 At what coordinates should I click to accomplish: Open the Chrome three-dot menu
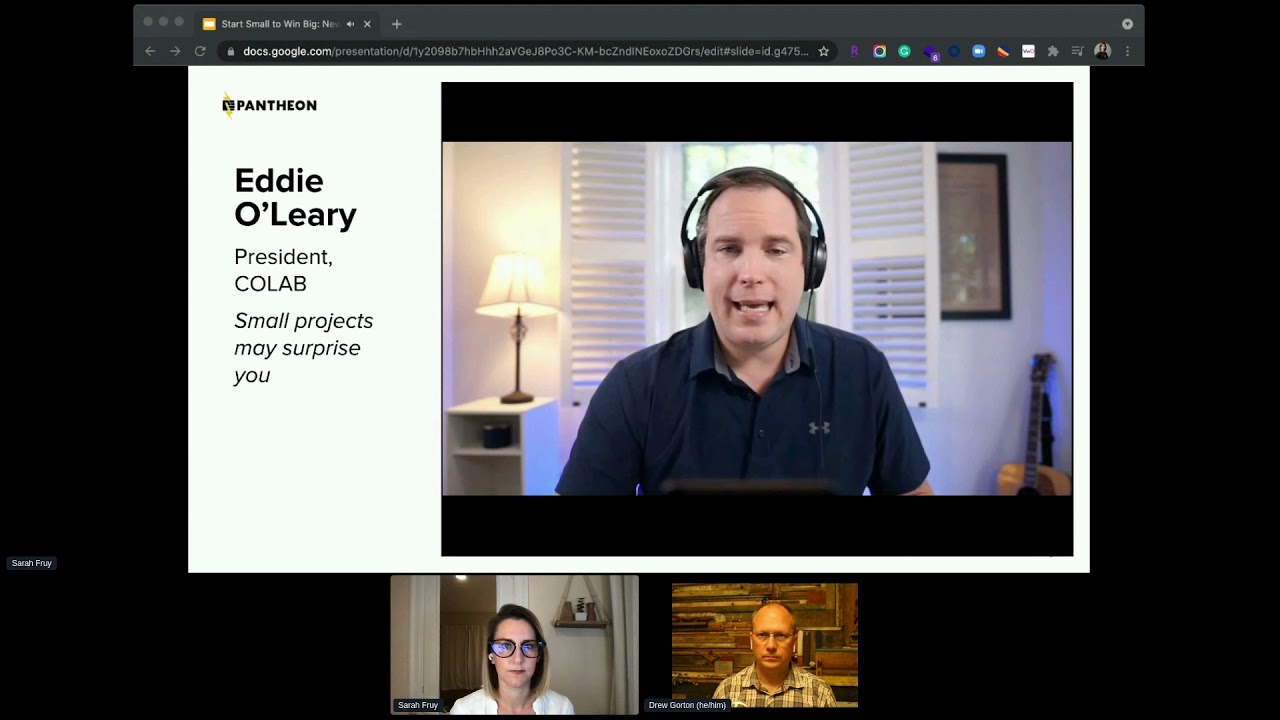[1127, 51]
